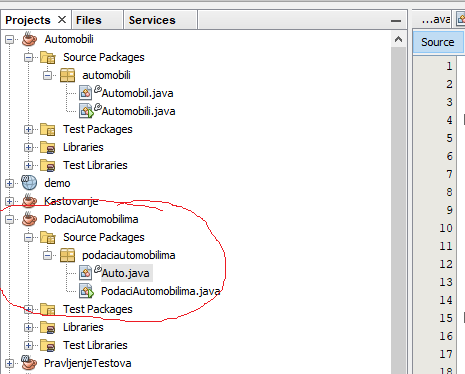The image size is (465, 374).
Task: Click the Projects panel vertical scrollbar track
Action: [398, 210]
